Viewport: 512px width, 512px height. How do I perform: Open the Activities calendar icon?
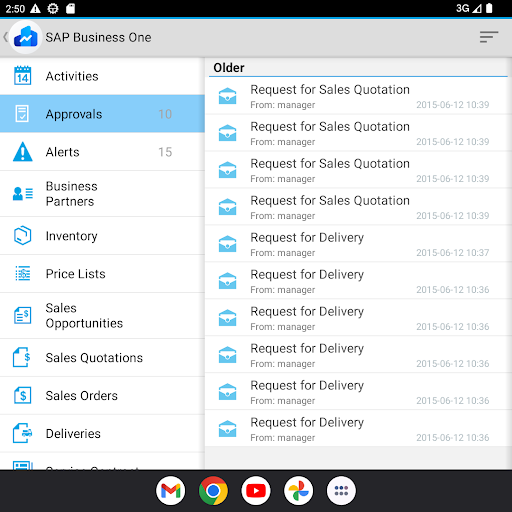tap(22, 76)
